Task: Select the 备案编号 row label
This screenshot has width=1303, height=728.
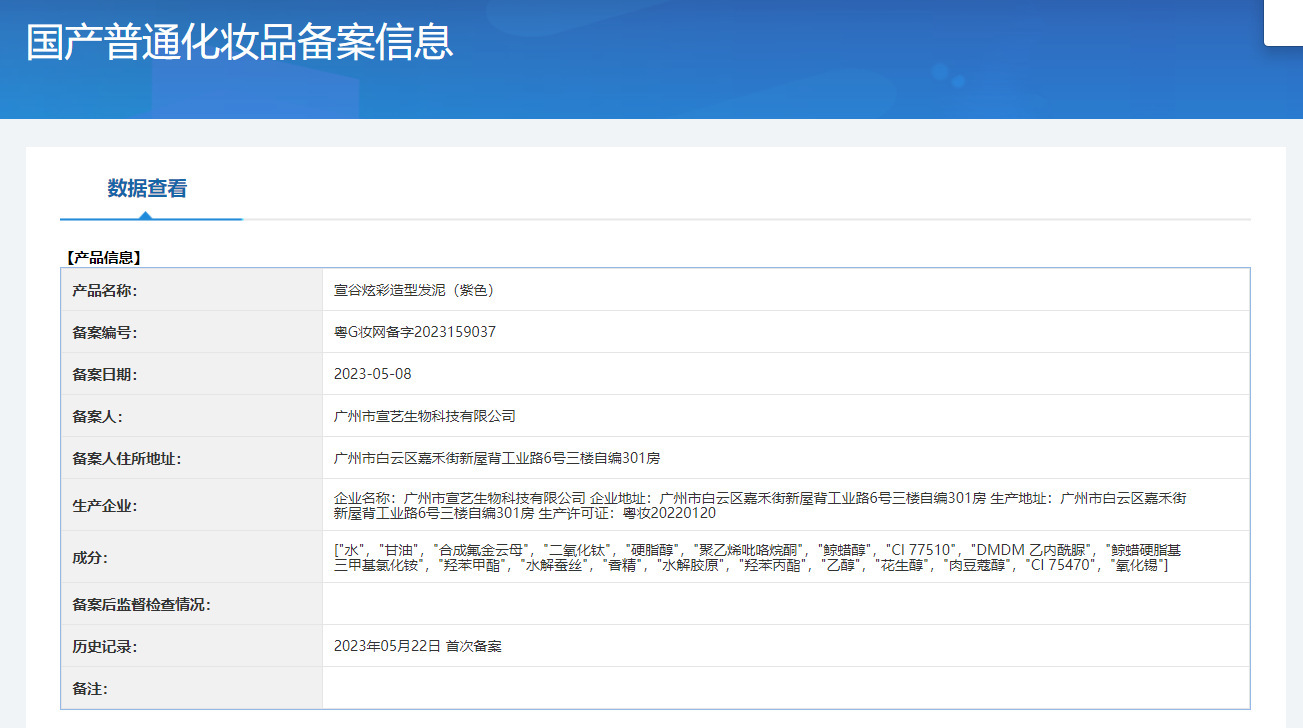Action: point(105,332)
